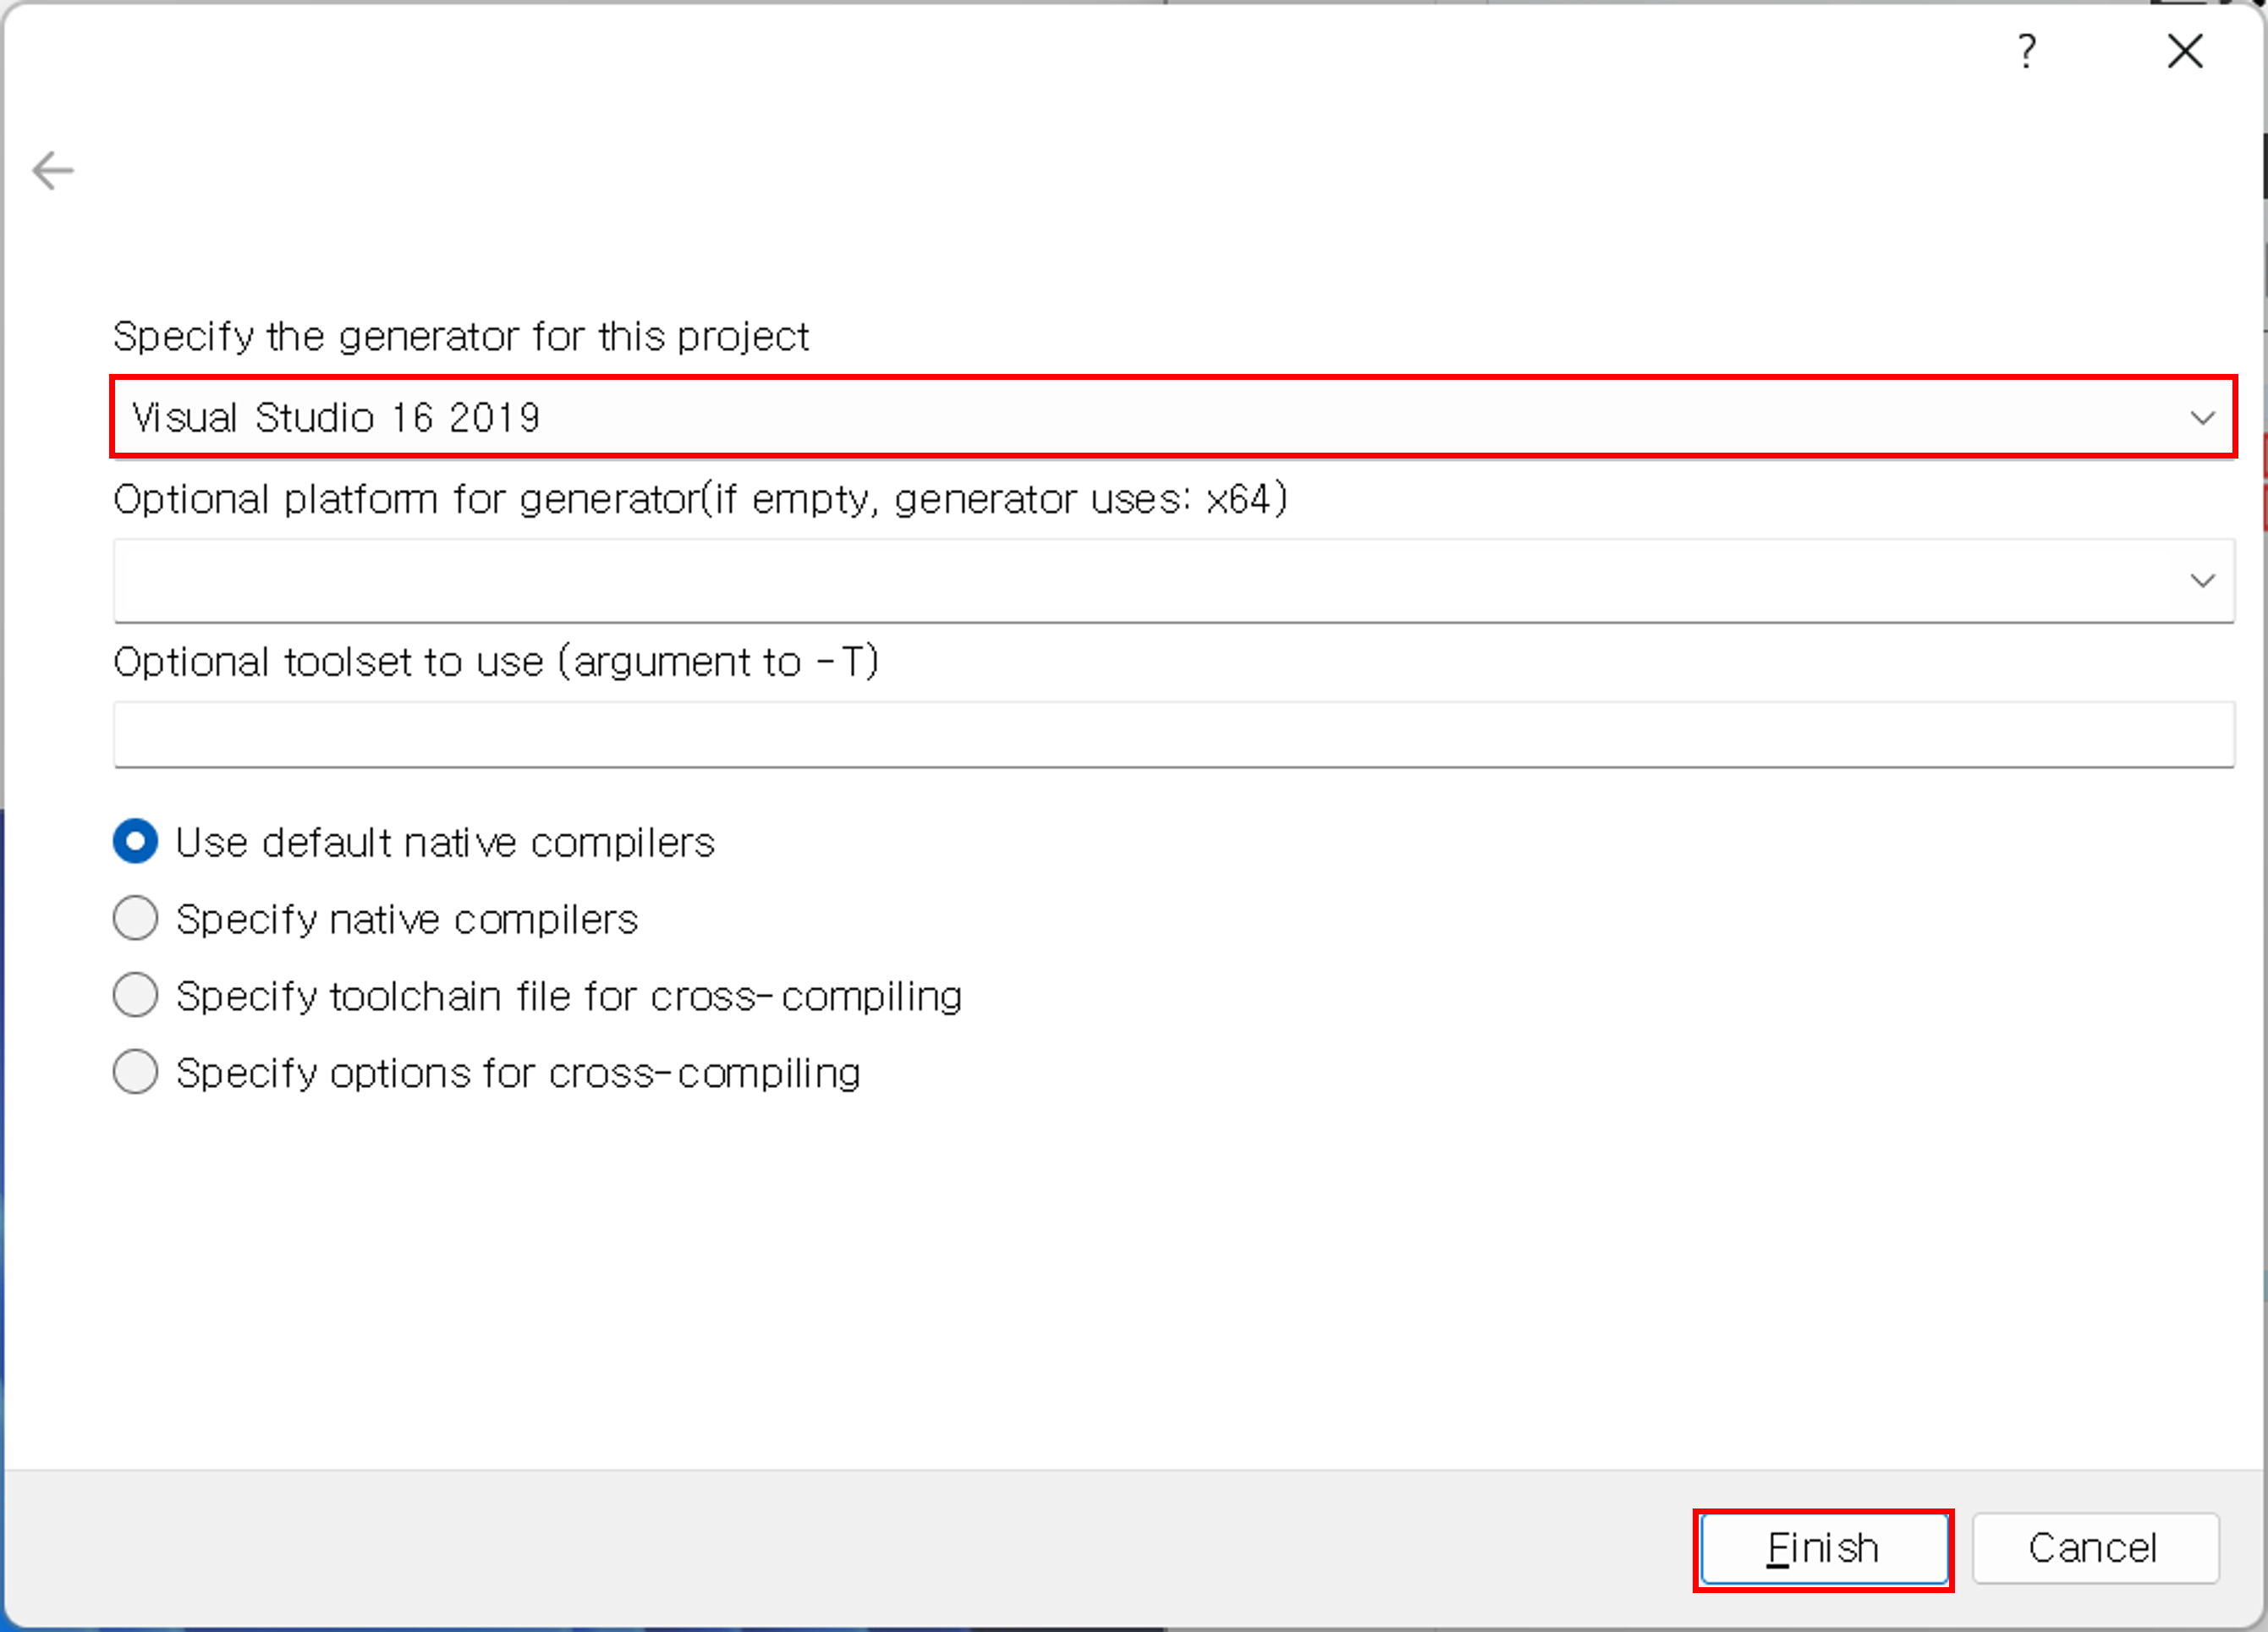Click the Visual Studio 16 2019 text
Viewport: 2268px width, 1632px height.
336,418
